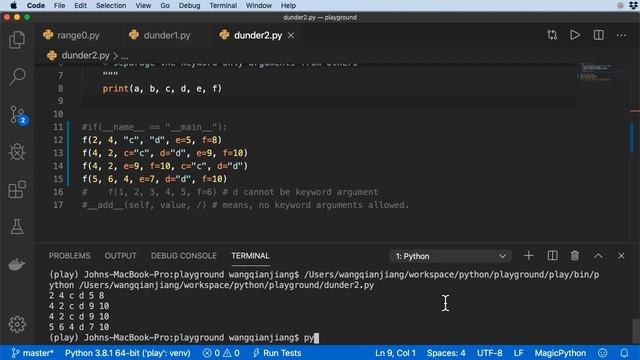The height and width of the screenshot is (360, 640).
Task: Click terminal output line 5 6 4 d 7 10
Action: pyautogui.click(x=79, y=327)
